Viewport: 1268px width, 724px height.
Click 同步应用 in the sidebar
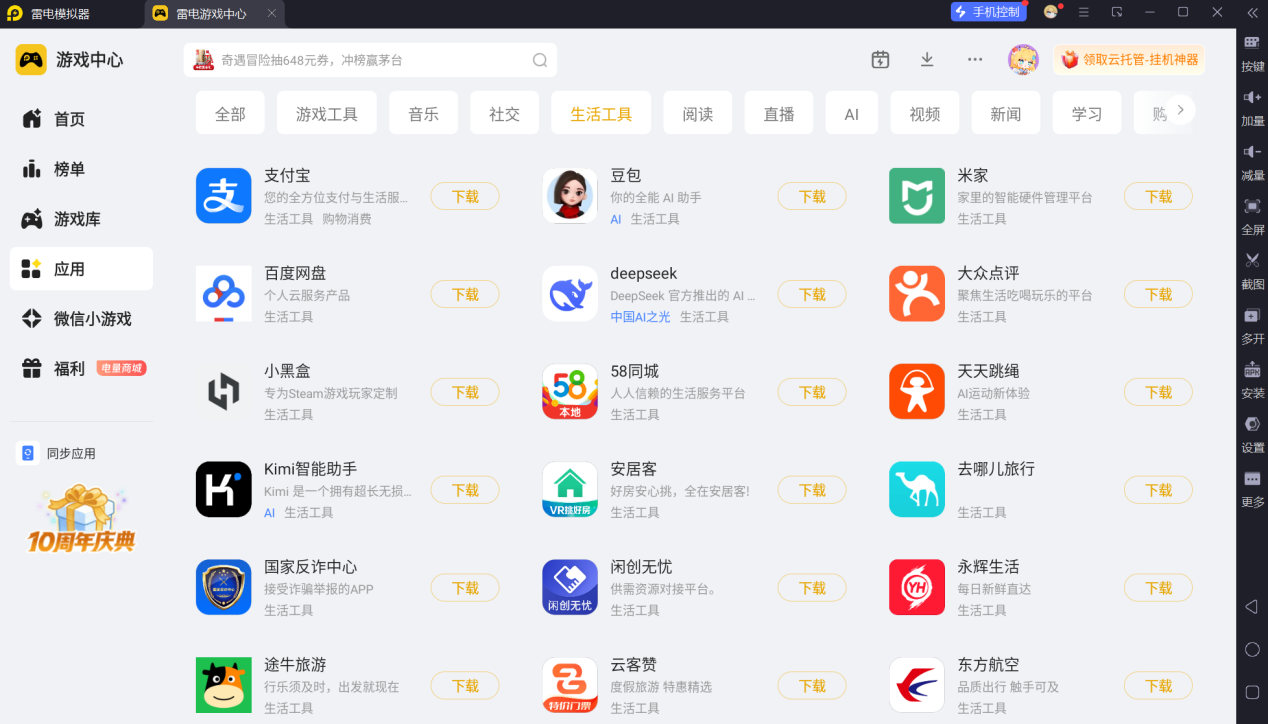pyautogui.click(x=57, y=453)
